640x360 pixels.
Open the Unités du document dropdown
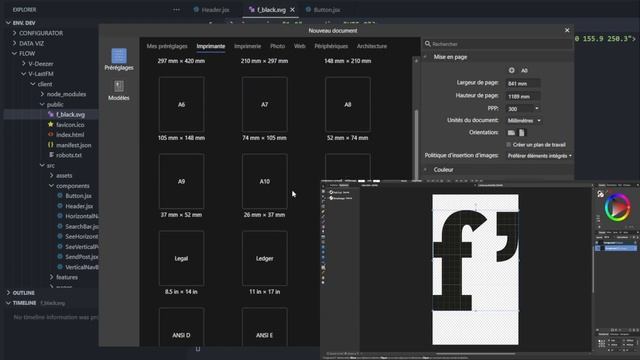pyautogui.click(x=524, y=120)
